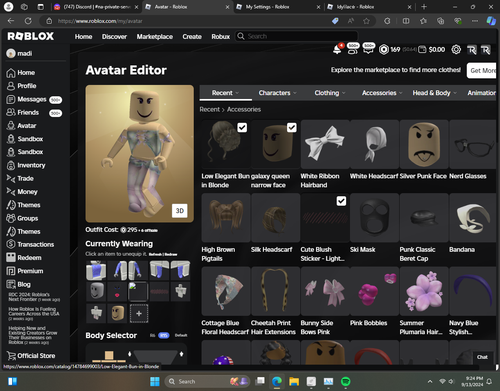Image resolution: width=500 pixels, height=391 pixels.
Task: Open Microsoft Edge from the taskbar
Action: point(277,381)
